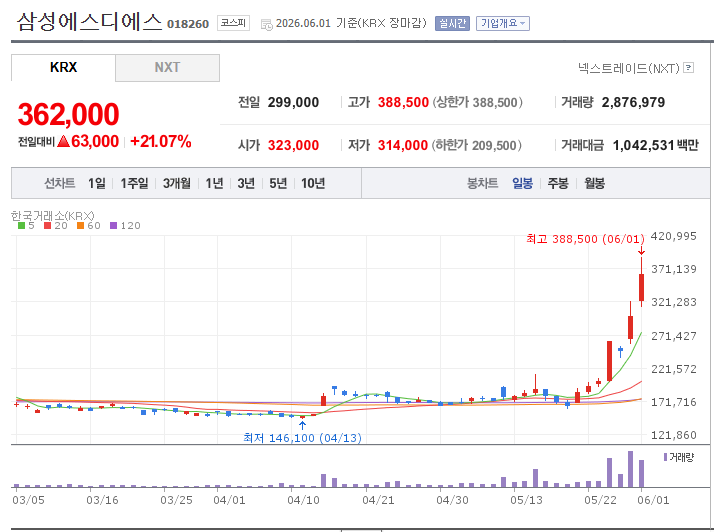Click the latest 06/01 red candlestick
Image resolution: width=714 pixels, height=532 pixels.
642,287
